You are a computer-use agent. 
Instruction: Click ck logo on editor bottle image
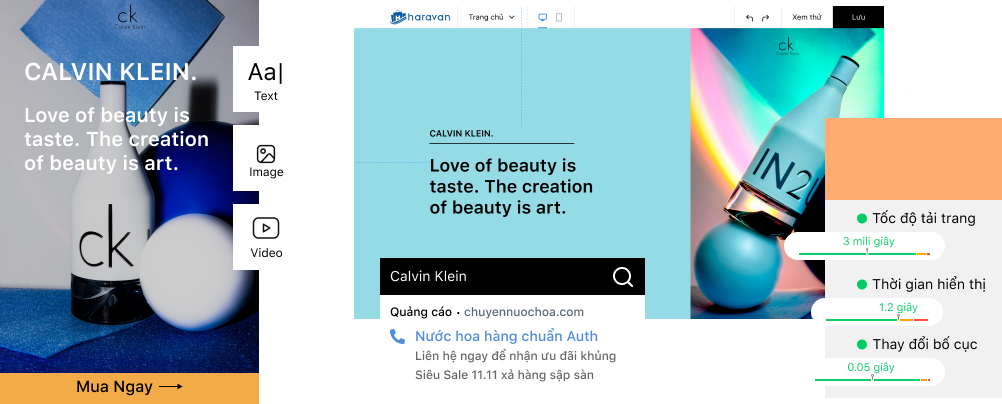[785, 47]
